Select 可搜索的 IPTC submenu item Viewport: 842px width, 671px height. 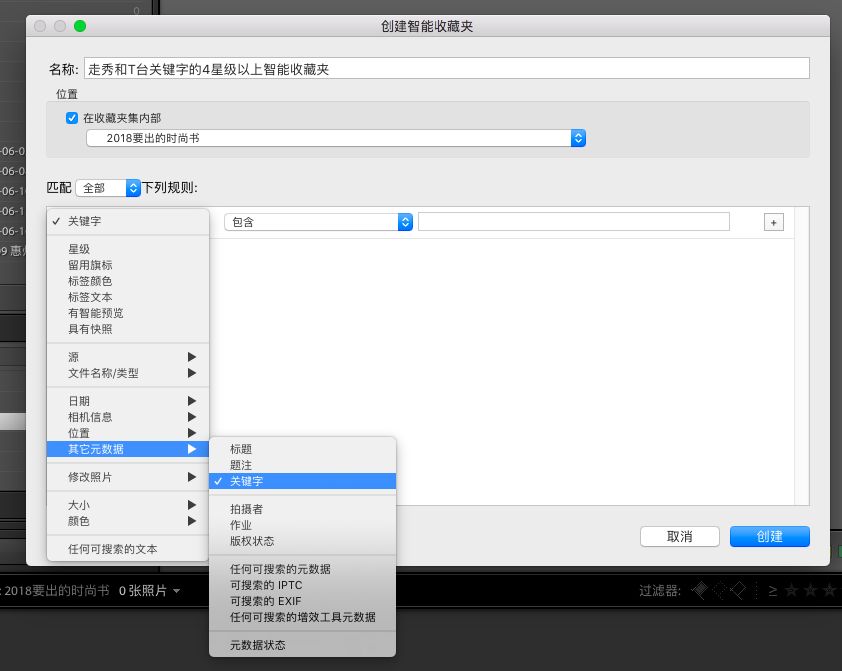pos(266,585)
